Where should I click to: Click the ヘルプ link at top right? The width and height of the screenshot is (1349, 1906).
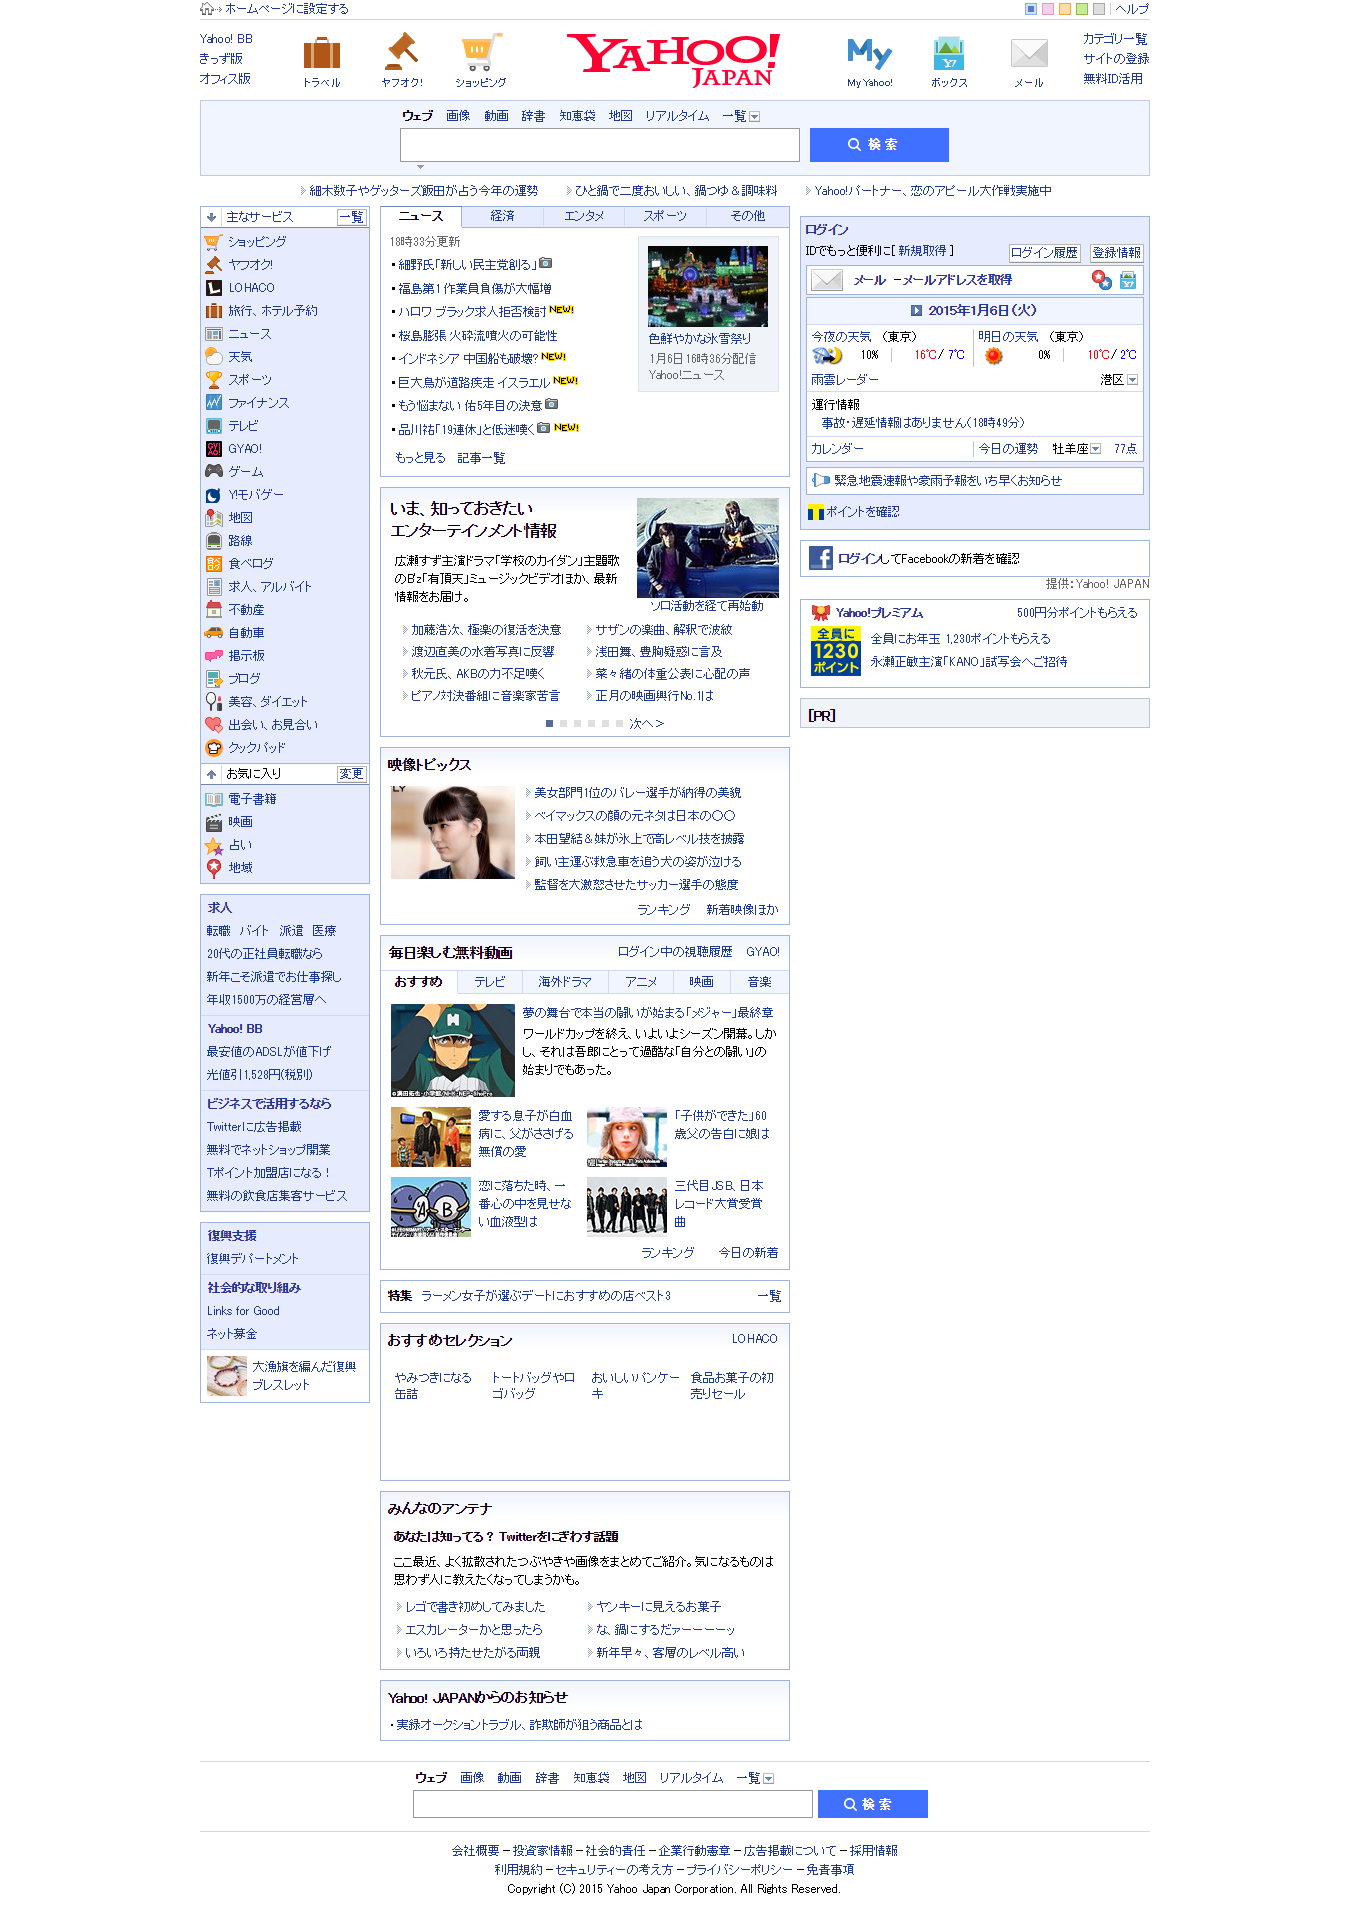click(x=1132, y=9)
